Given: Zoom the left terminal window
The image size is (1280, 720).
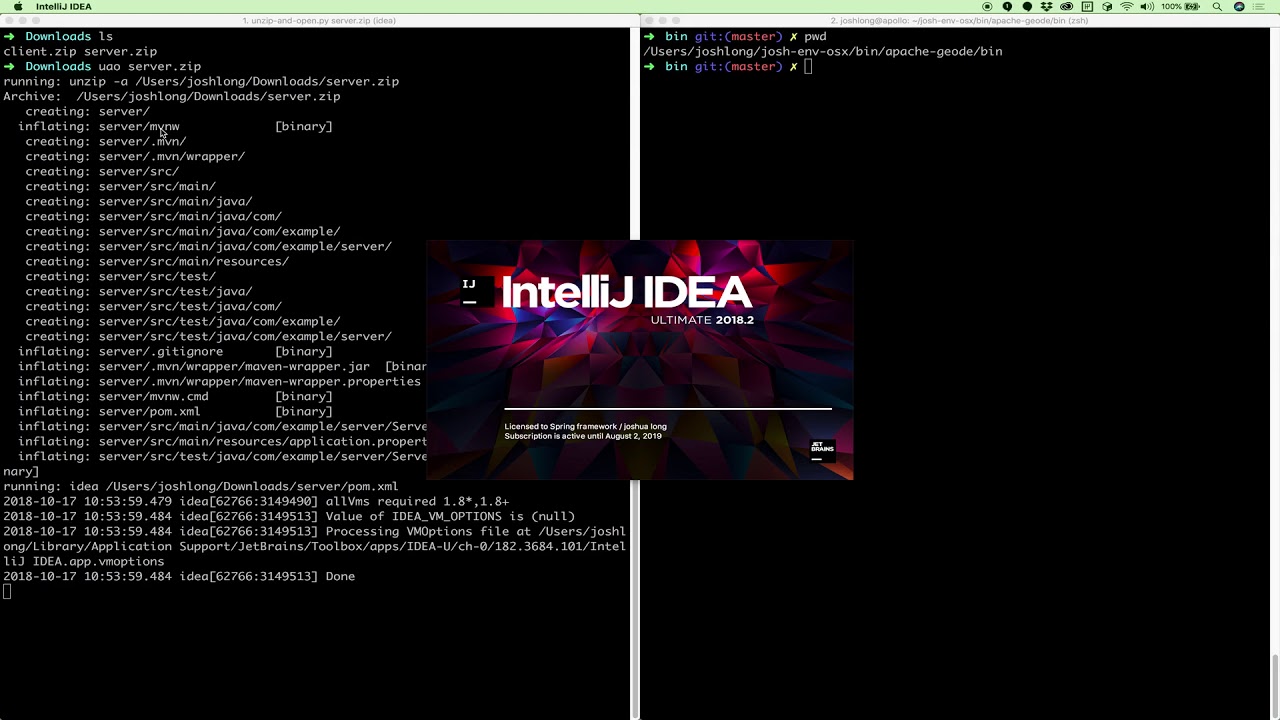Looking at the screenshot, I should (36, 20).
